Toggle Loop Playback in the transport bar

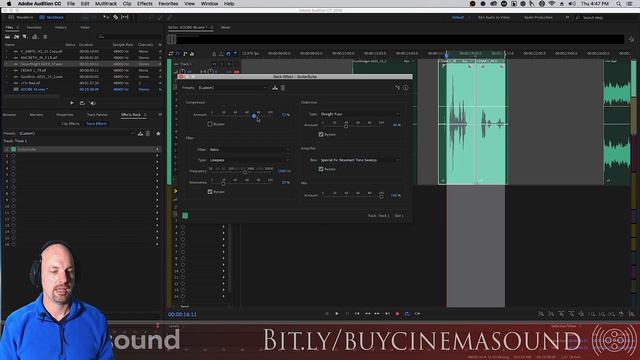[x=407, y=313]
